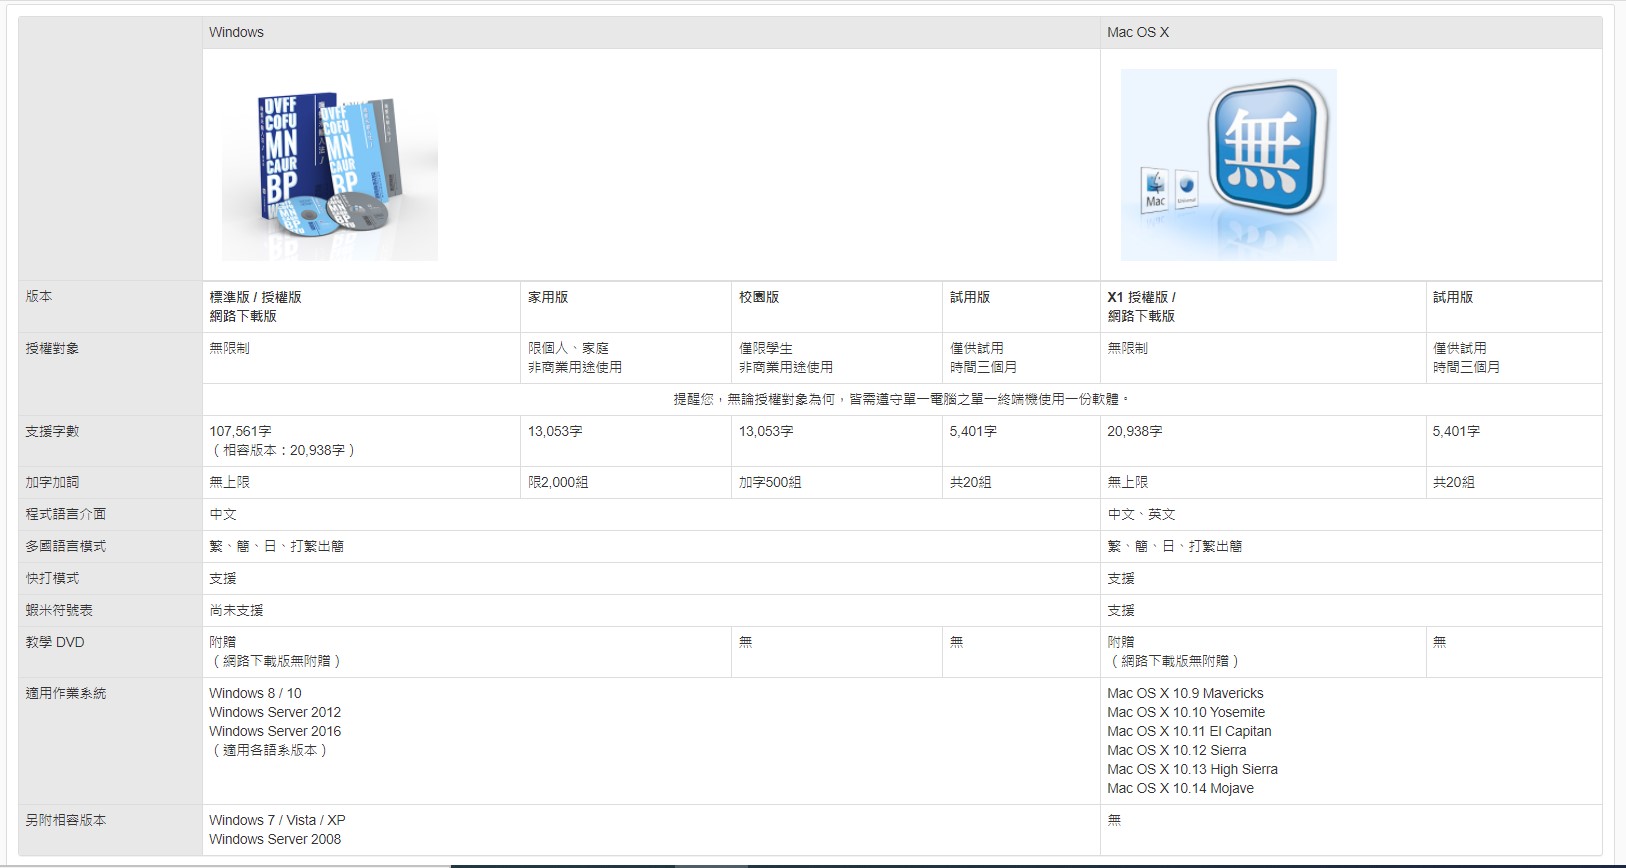Screen dimensions: 1626x868
Task: Click the 程式語言介面 row label
Action: coord(66,514)
